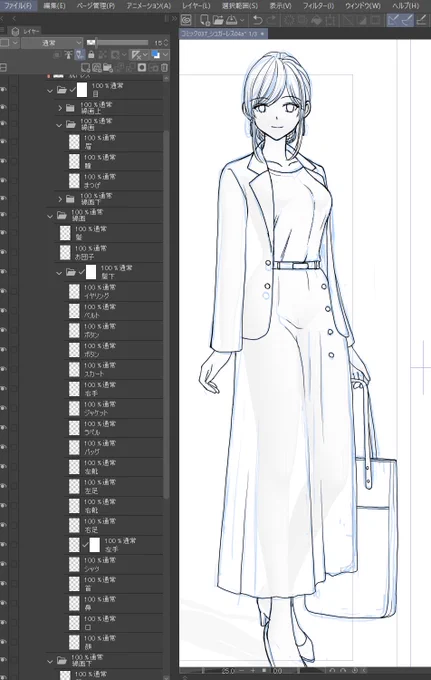Click the Deselect icon in command bar
This screenshot has height=680, width=431.
tap(348, 20)
